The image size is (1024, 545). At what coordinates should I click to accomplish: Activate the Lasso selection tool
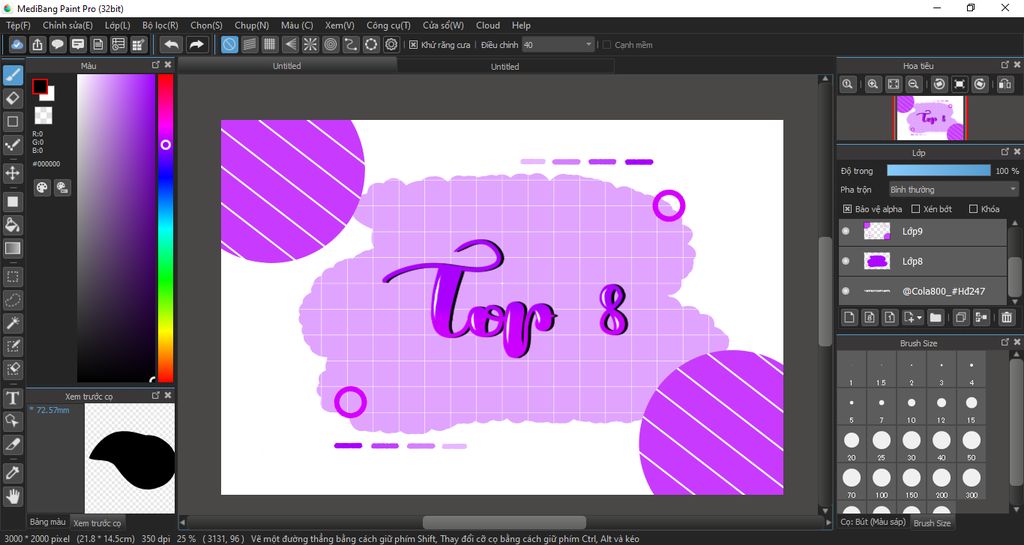pyautogui.click(x=12, y=300)
